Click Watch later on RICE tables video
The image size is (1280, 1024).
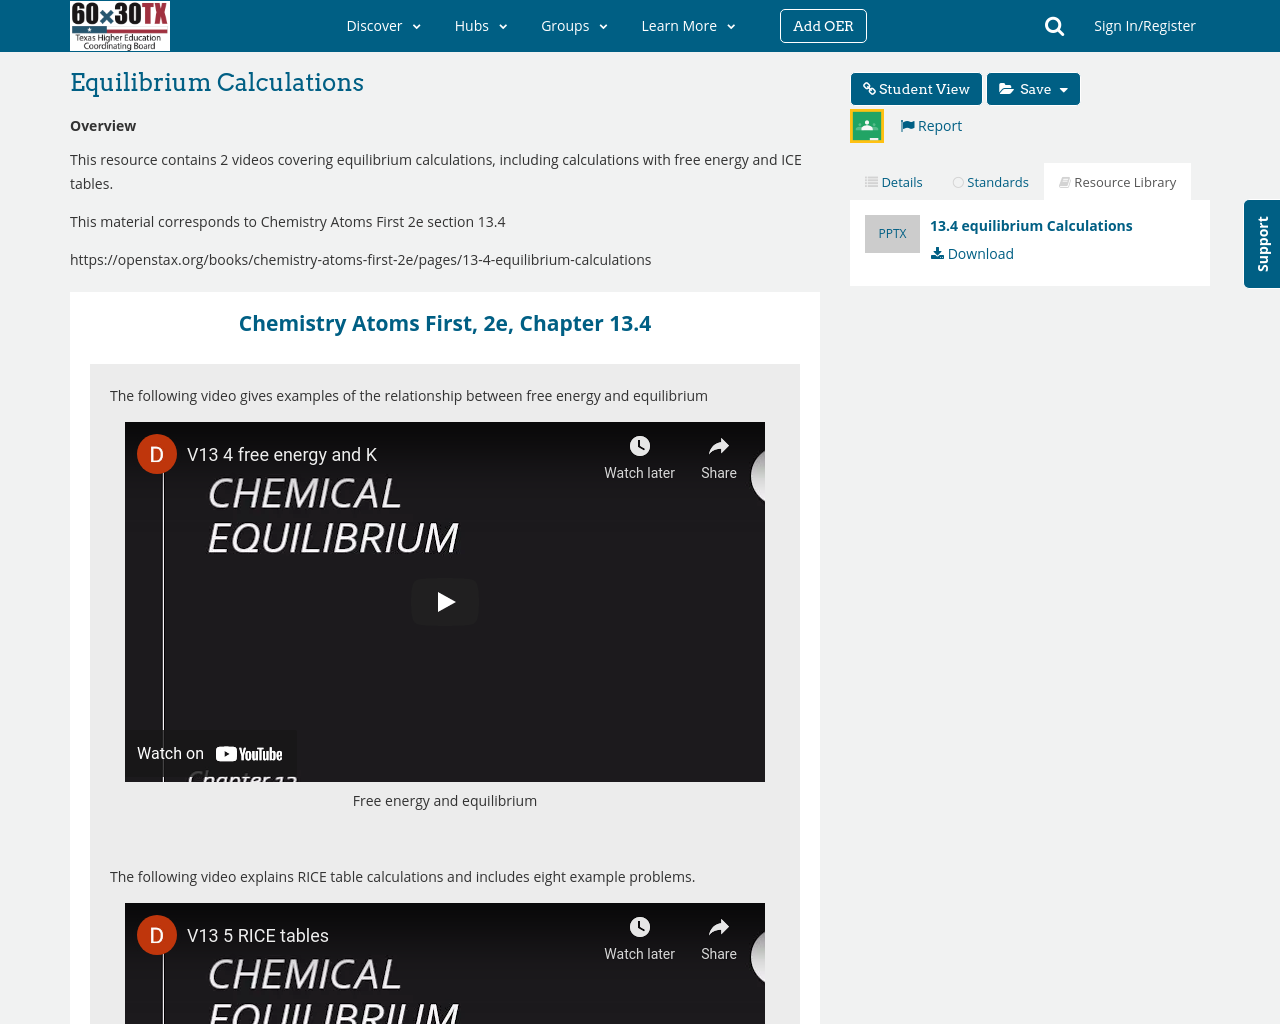point(639,939)
